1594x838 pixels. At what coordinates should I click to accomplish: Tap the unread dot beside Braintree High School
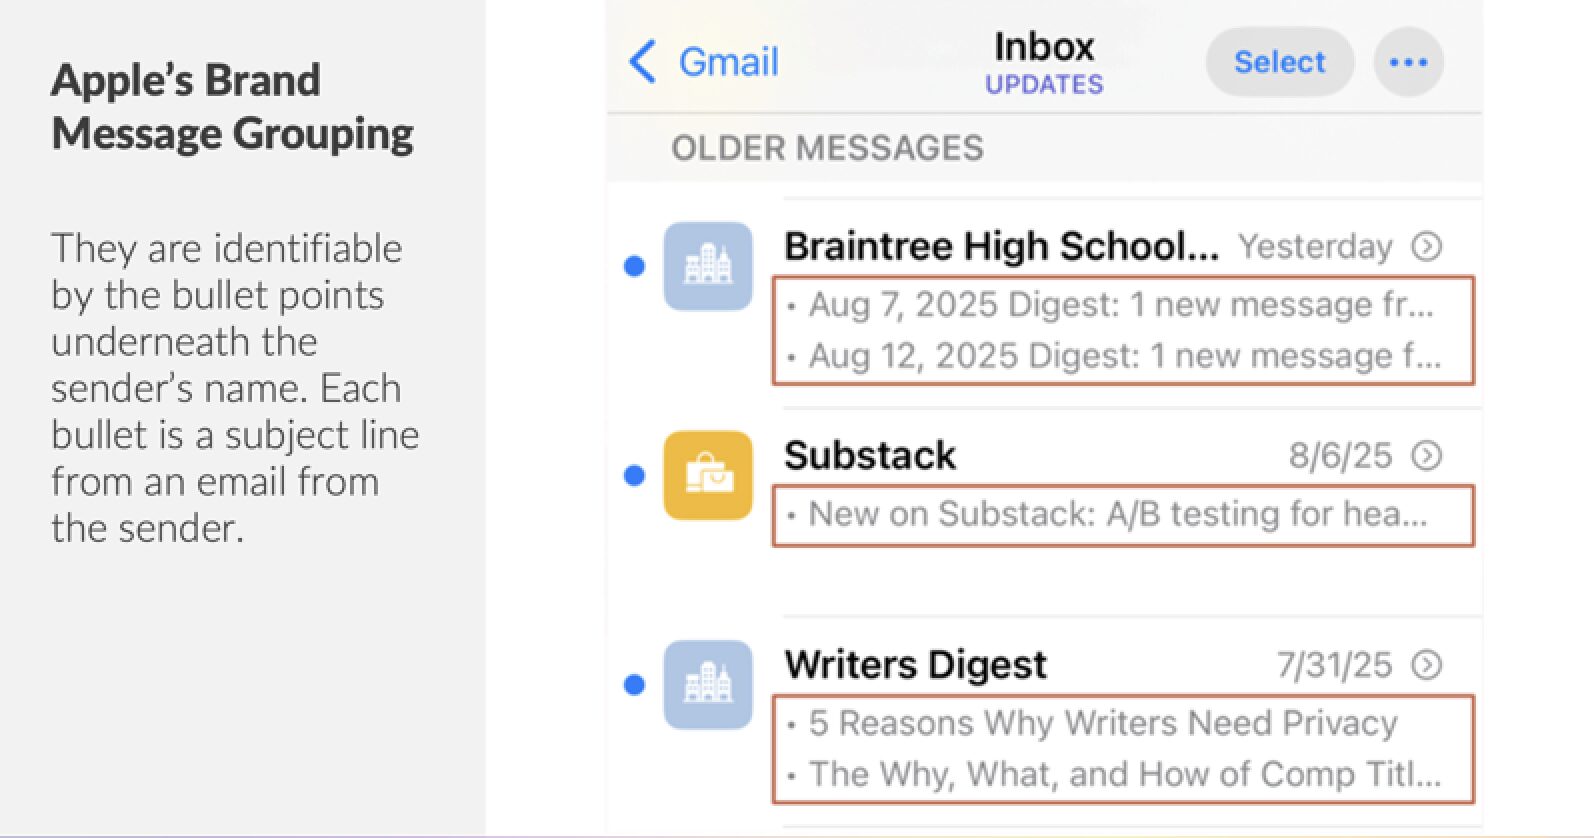point(634,266)
